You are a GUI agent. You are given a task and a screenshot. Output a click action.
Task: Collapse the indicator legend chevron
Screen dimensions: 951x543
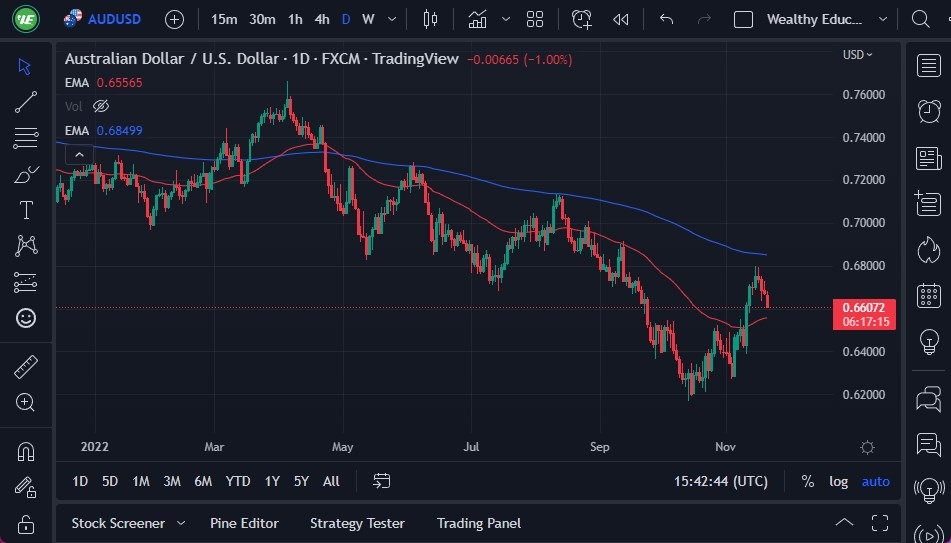[78, 154]
